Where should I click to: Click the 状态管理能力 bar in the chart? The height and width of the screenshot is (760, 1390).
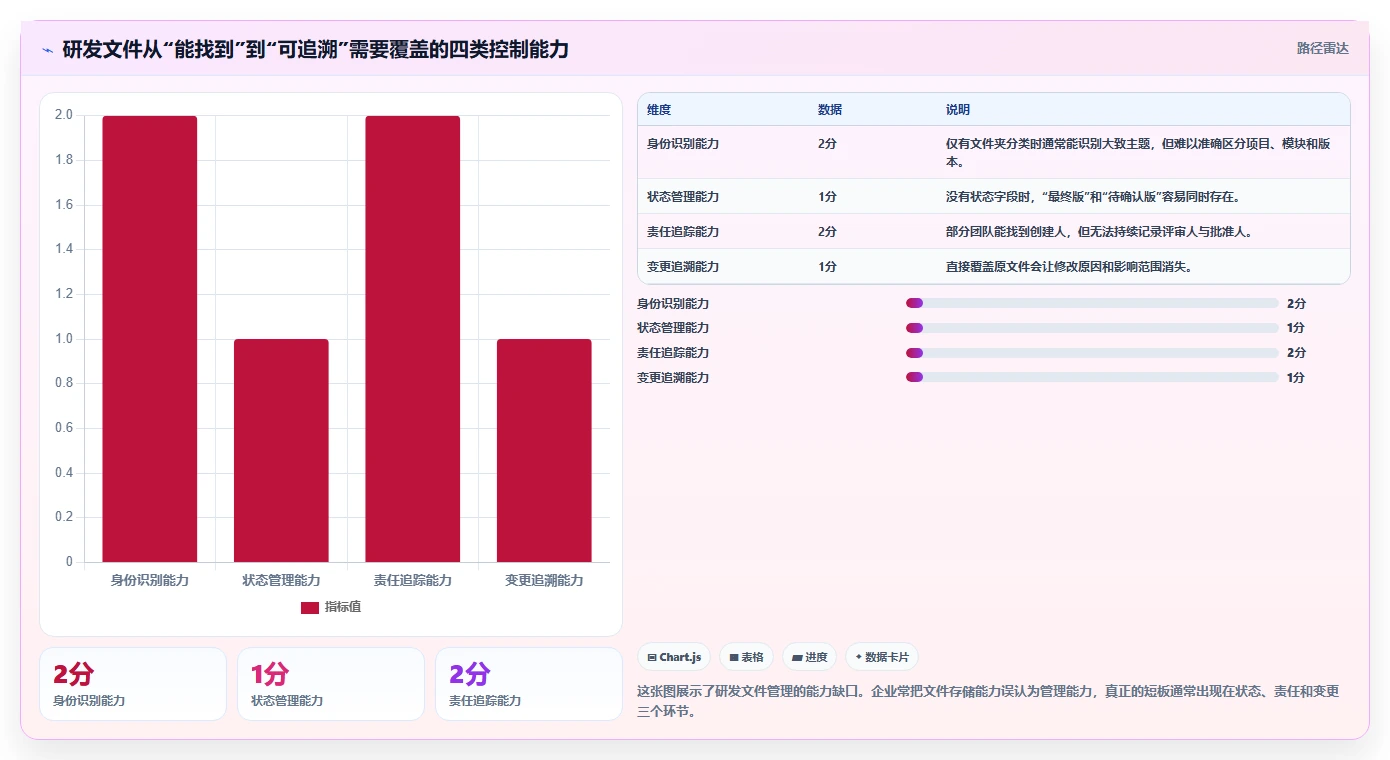tap(281, 450)
